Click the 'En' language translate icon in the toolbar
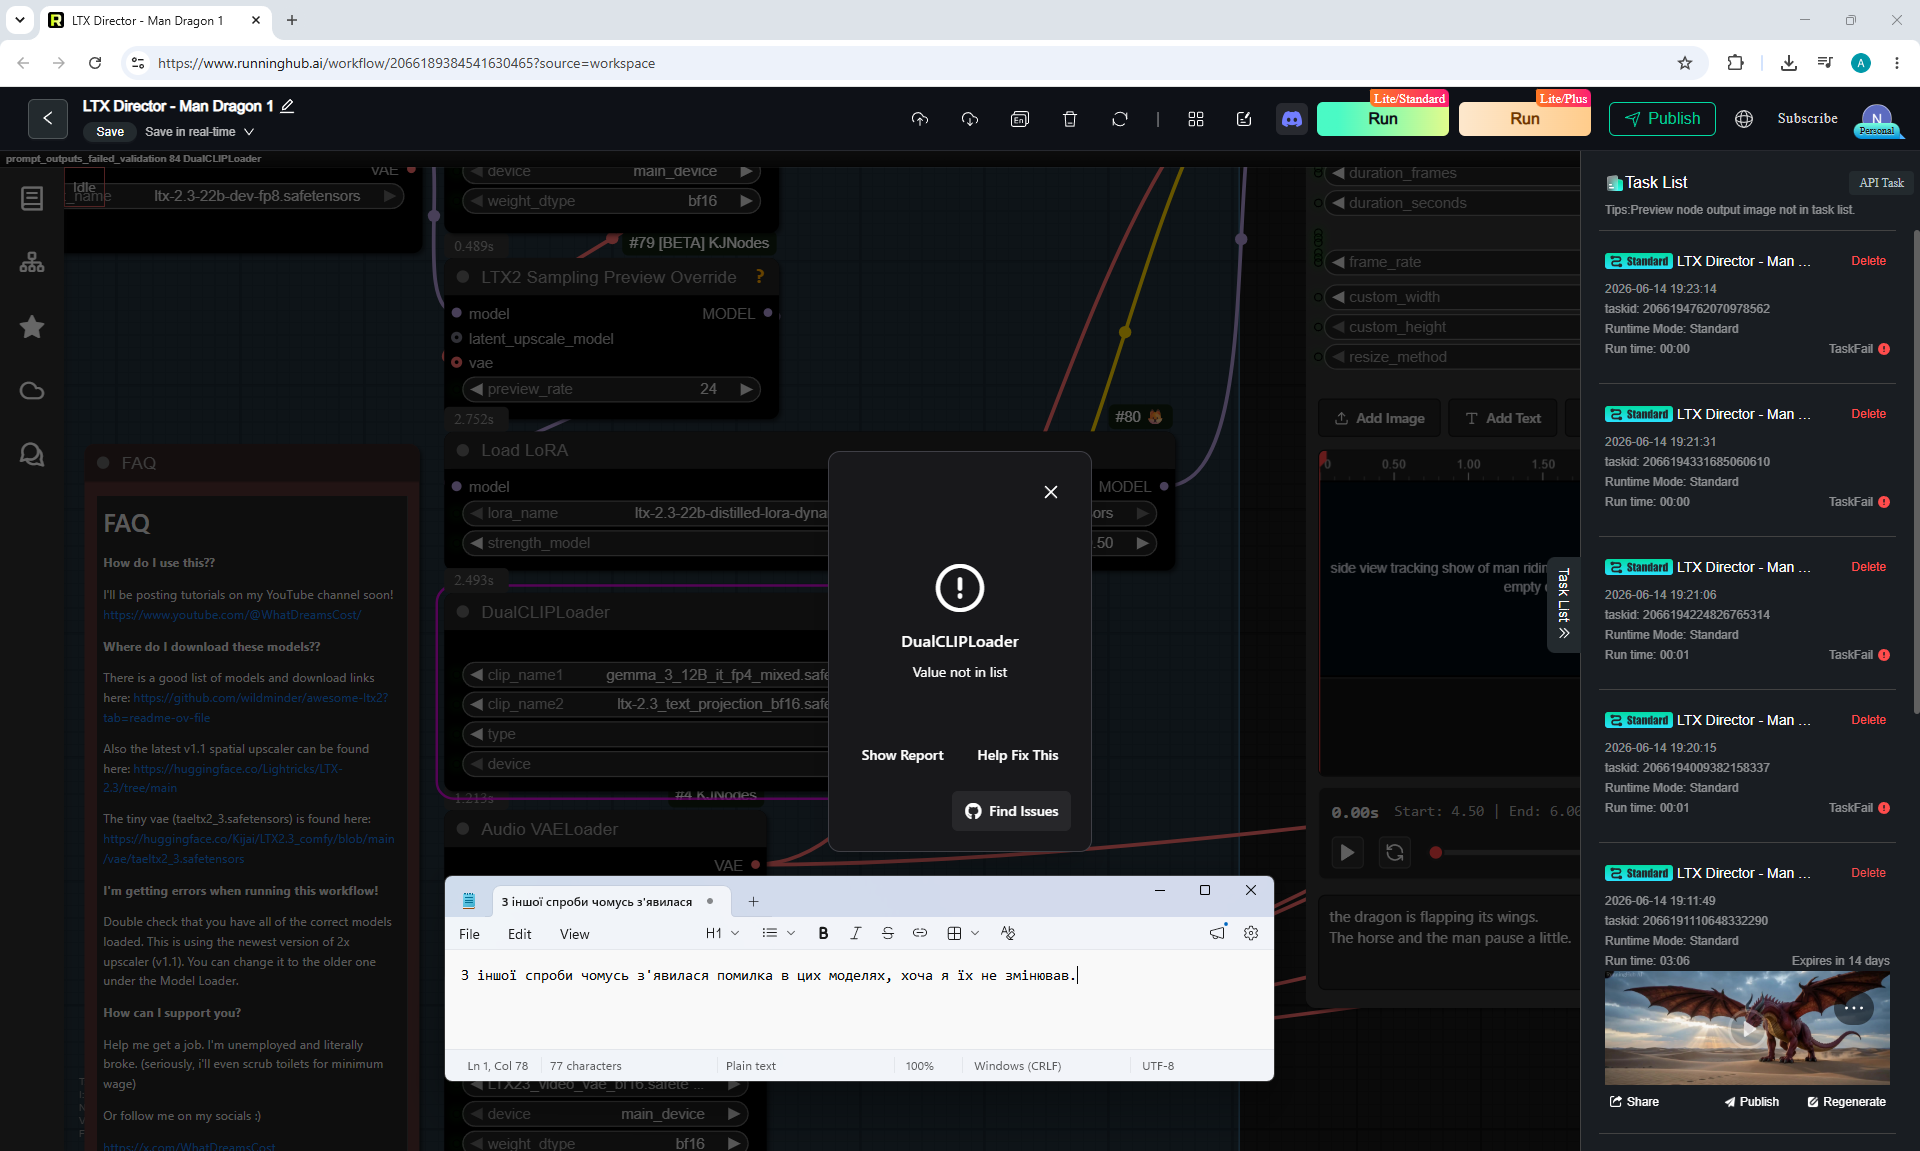The image size is (1920, 1151). [1020, 119]
